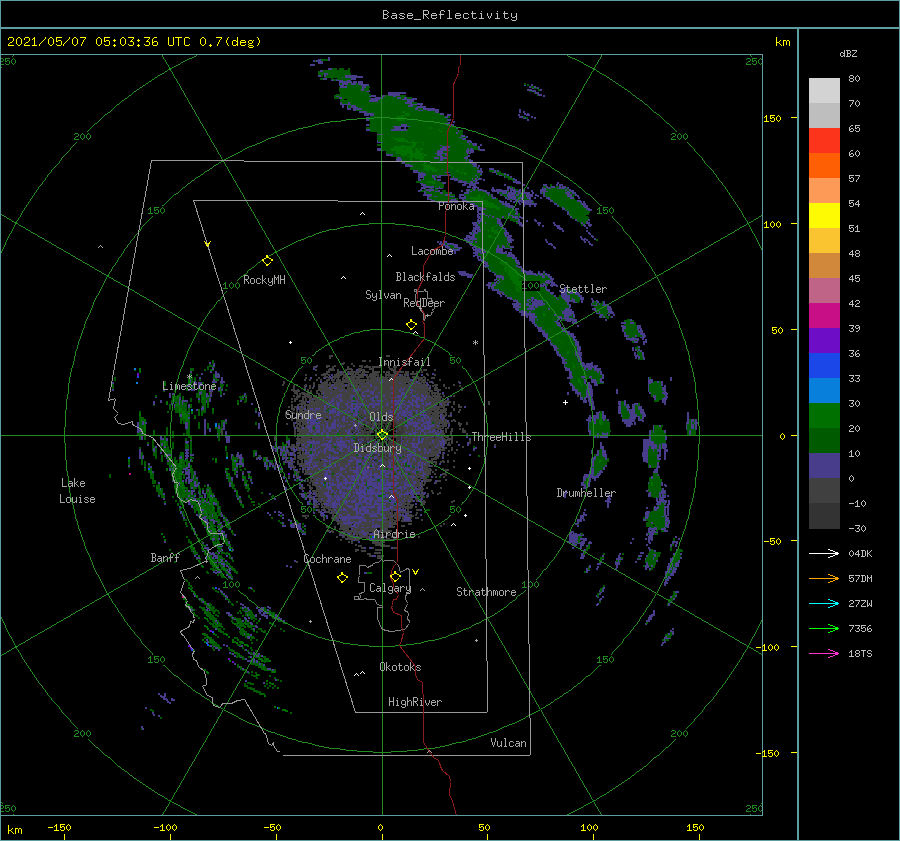Click the Okotoks city label
Viewport: 900px width, 841px height.
coord(400,666)
